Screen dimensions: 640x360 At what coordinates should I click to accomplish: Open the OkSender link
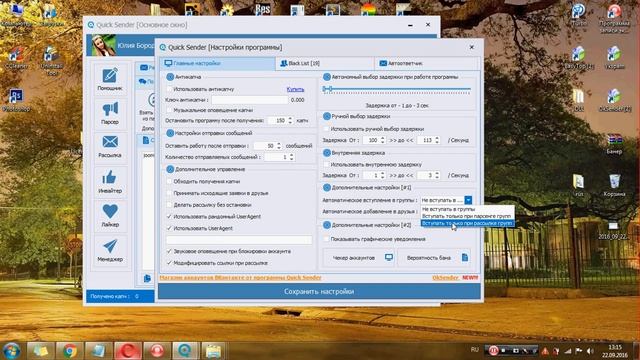[445, 278]
